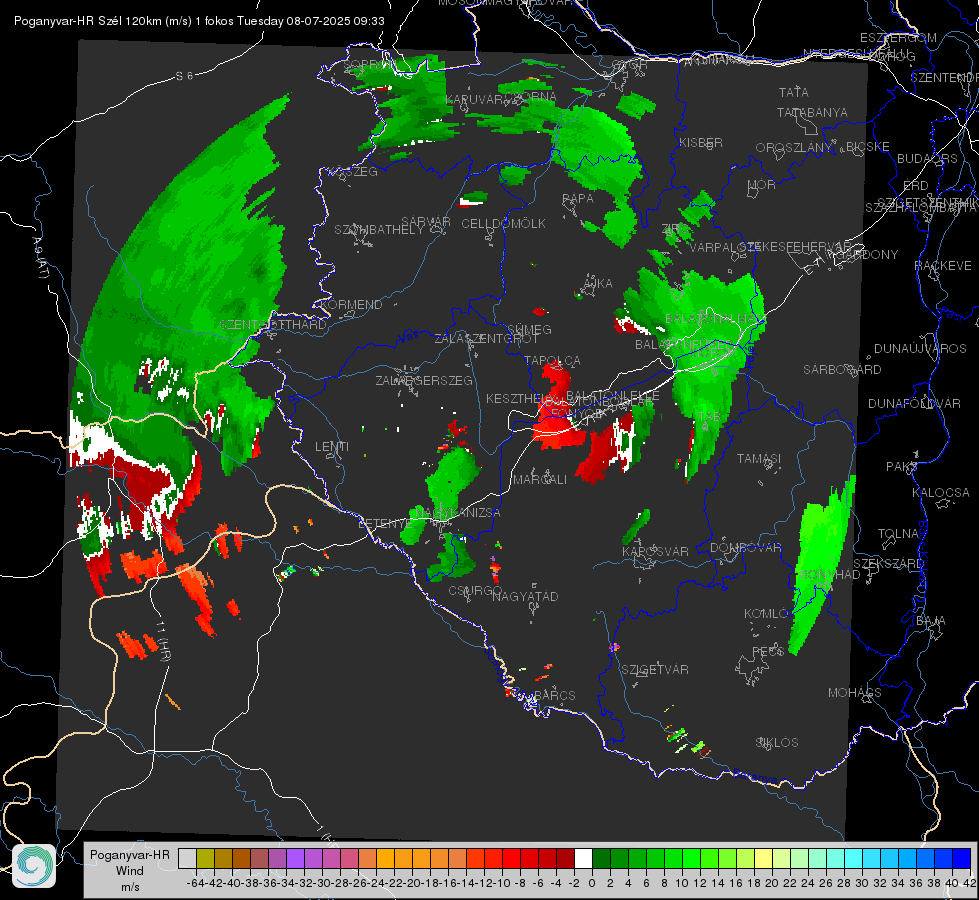Click the ERD city label
The width and height of the screenshot is (979, 900).
[x=916, y=186]
